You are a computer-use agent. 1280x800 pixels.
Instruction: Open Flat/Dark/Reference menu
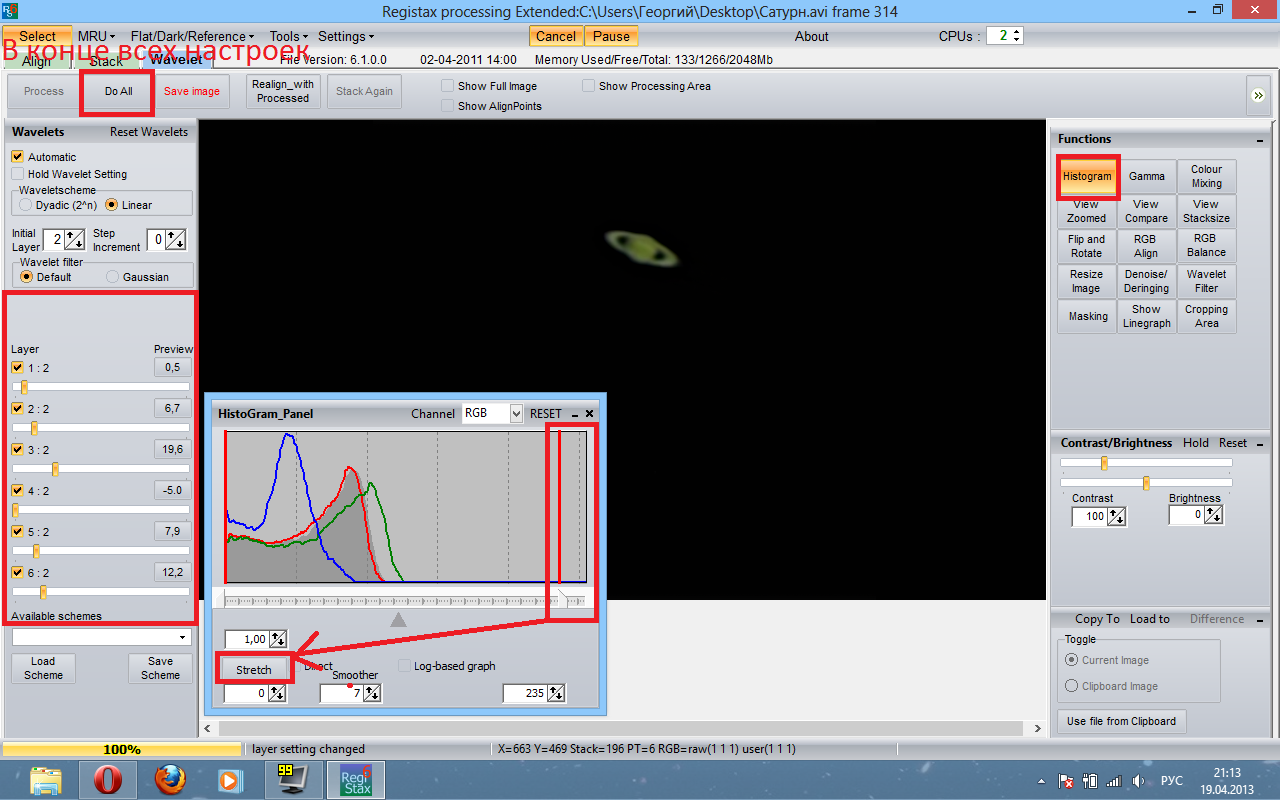pos(192,36)
